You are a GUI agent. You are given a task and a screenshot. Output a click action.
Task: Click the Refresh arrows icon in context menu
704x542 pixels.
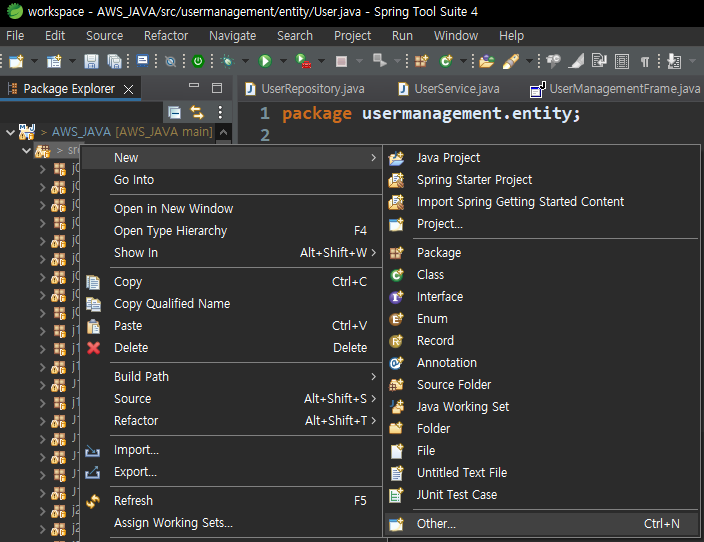point(93,501)
